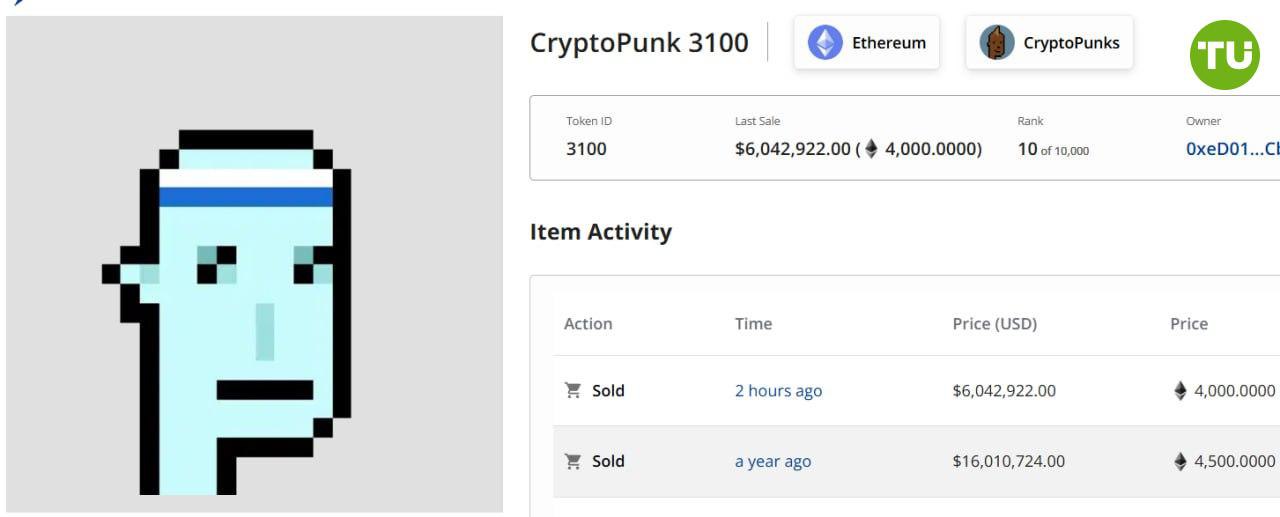1280x517 pixels.
Task: Click the CryptoPunk 3100 title
Action: (639, 43)
